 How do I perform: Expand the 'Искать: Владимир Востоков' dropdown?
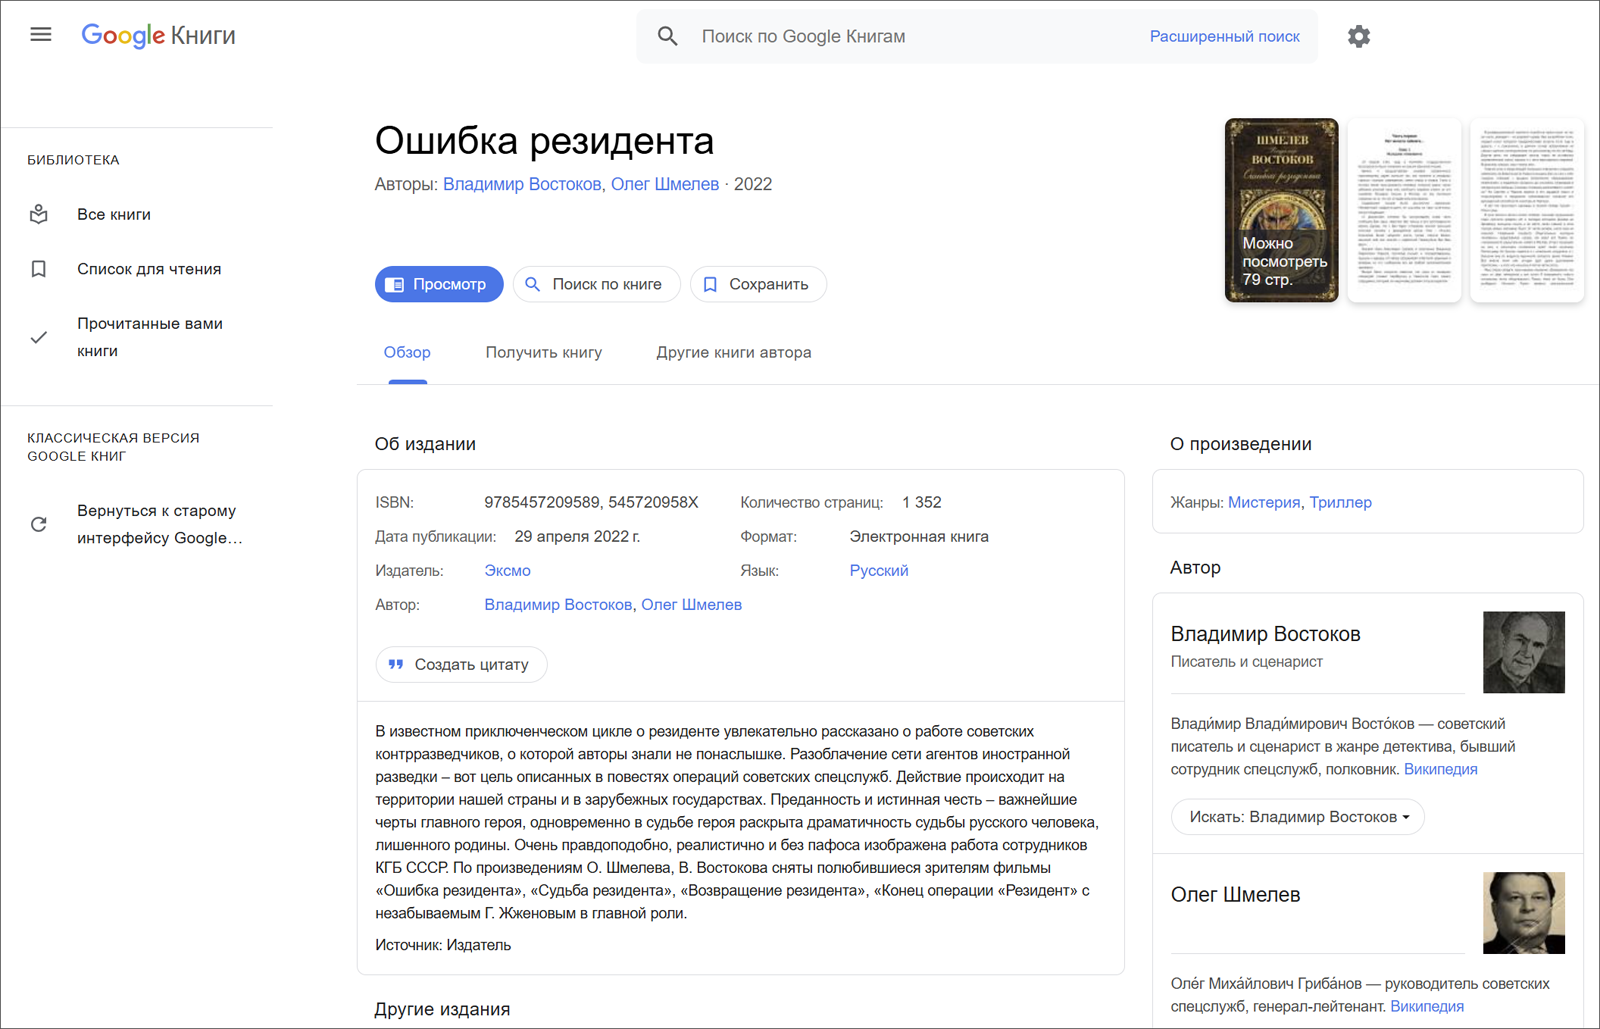[1297, 817]
